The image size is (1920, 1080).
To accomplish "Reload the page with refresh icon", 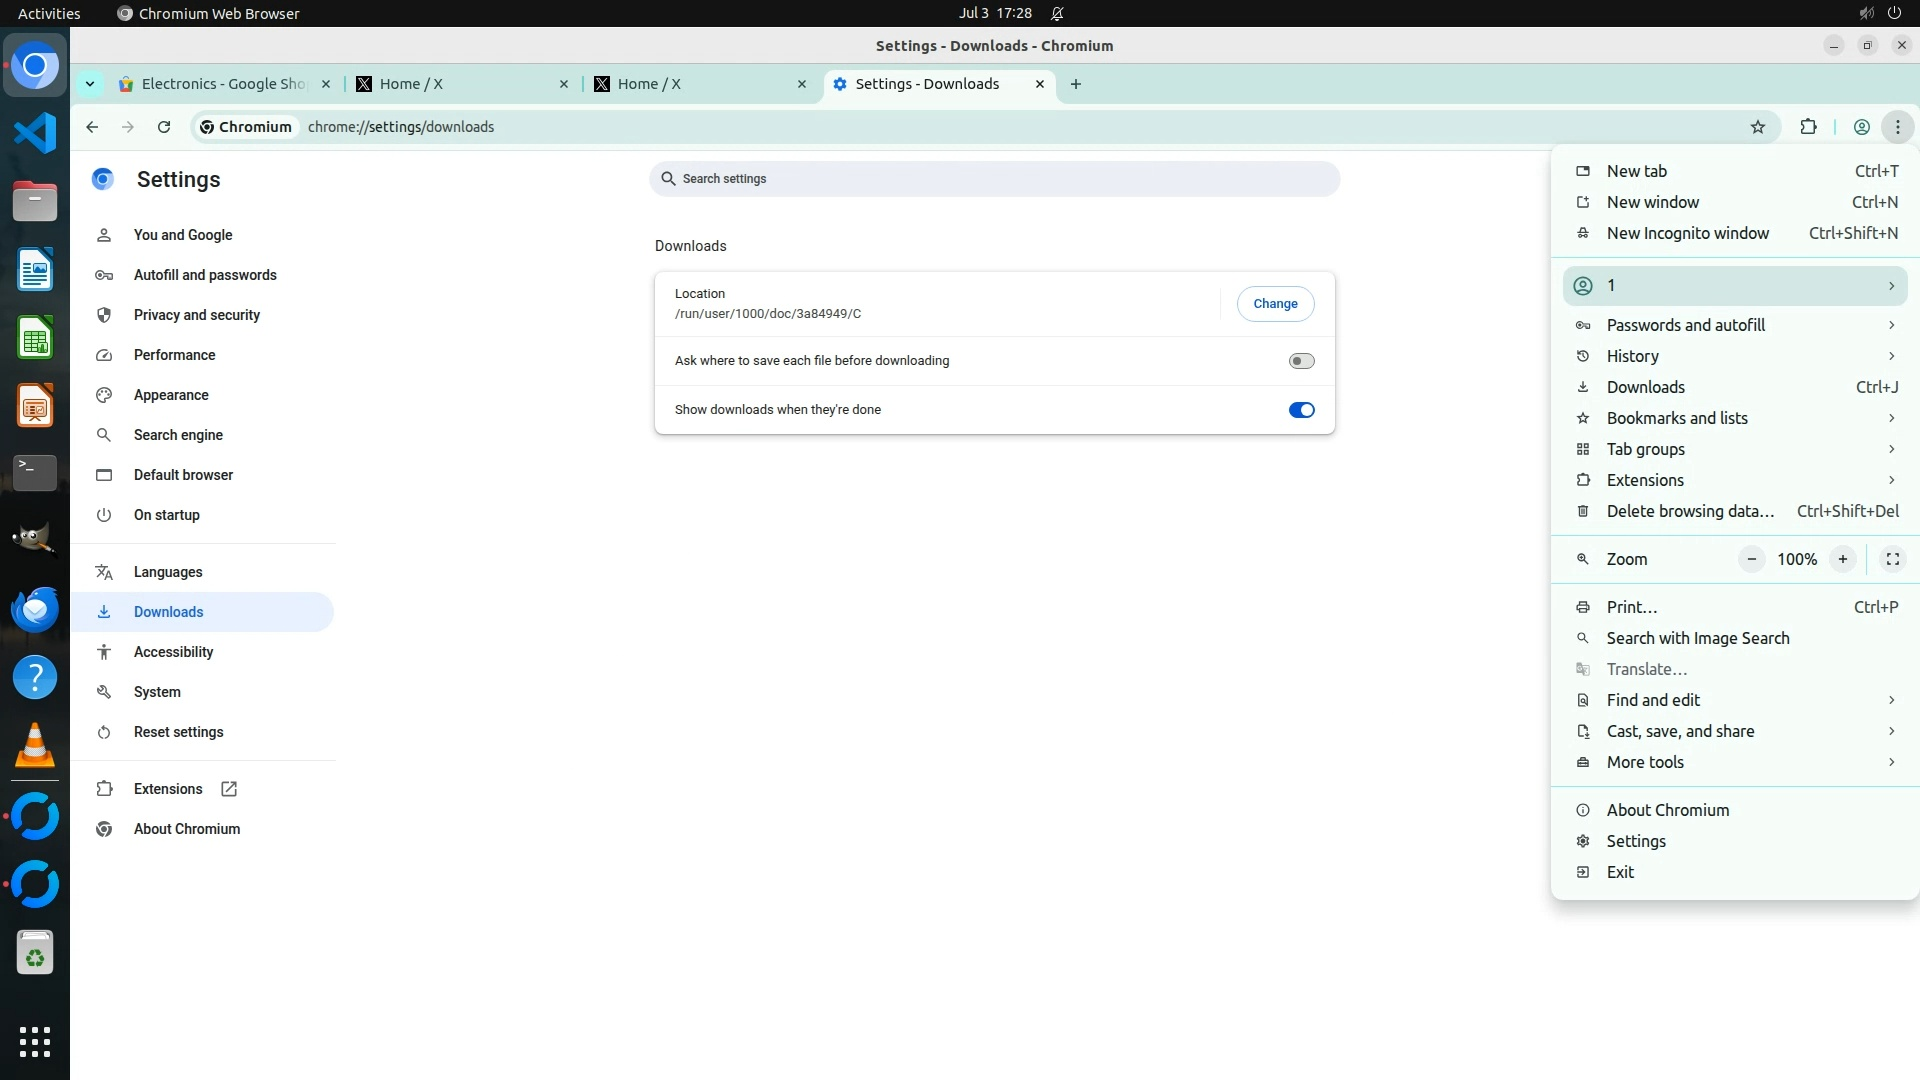I will click(x=164, y=127).
